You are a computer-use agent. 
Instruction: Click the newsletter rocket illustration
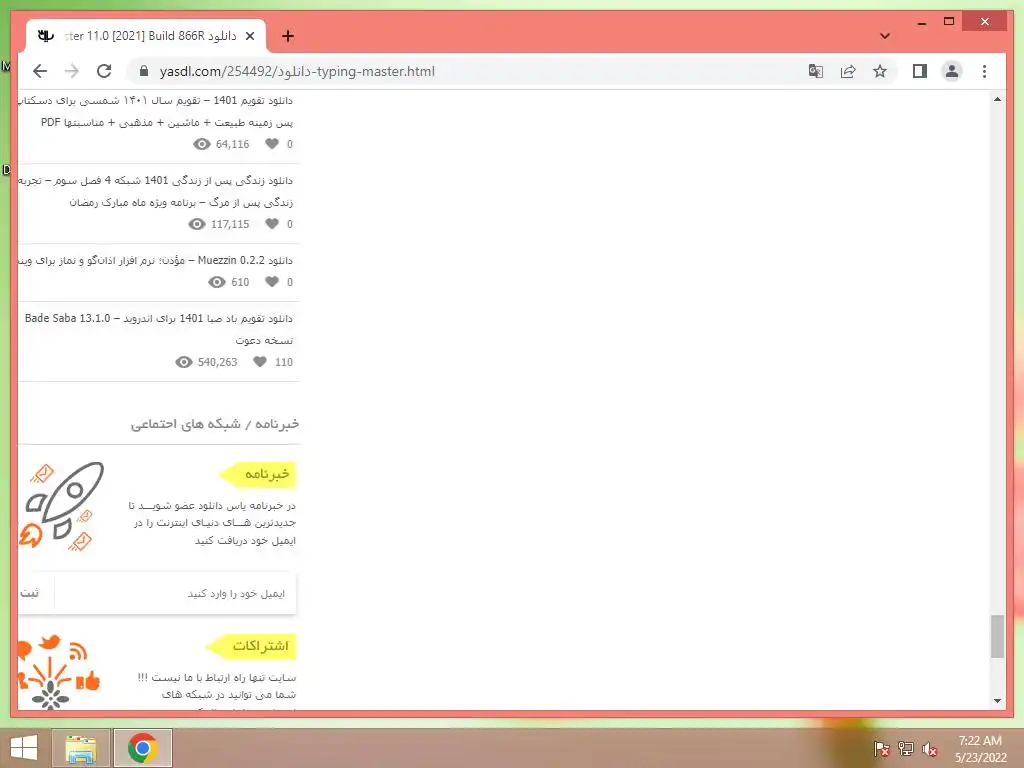[61, 506]
